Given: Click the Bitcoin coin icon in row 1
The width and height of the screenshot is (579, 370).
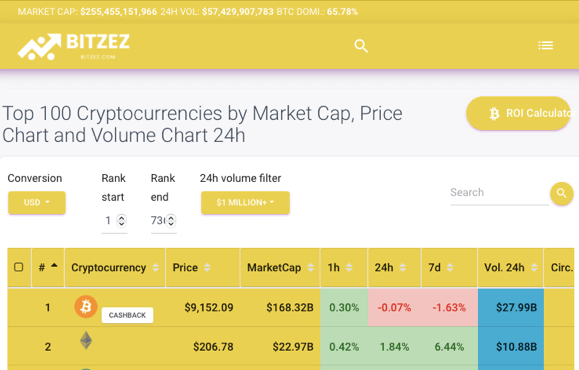Looking at the screenshot, I should tap(86, 306).
